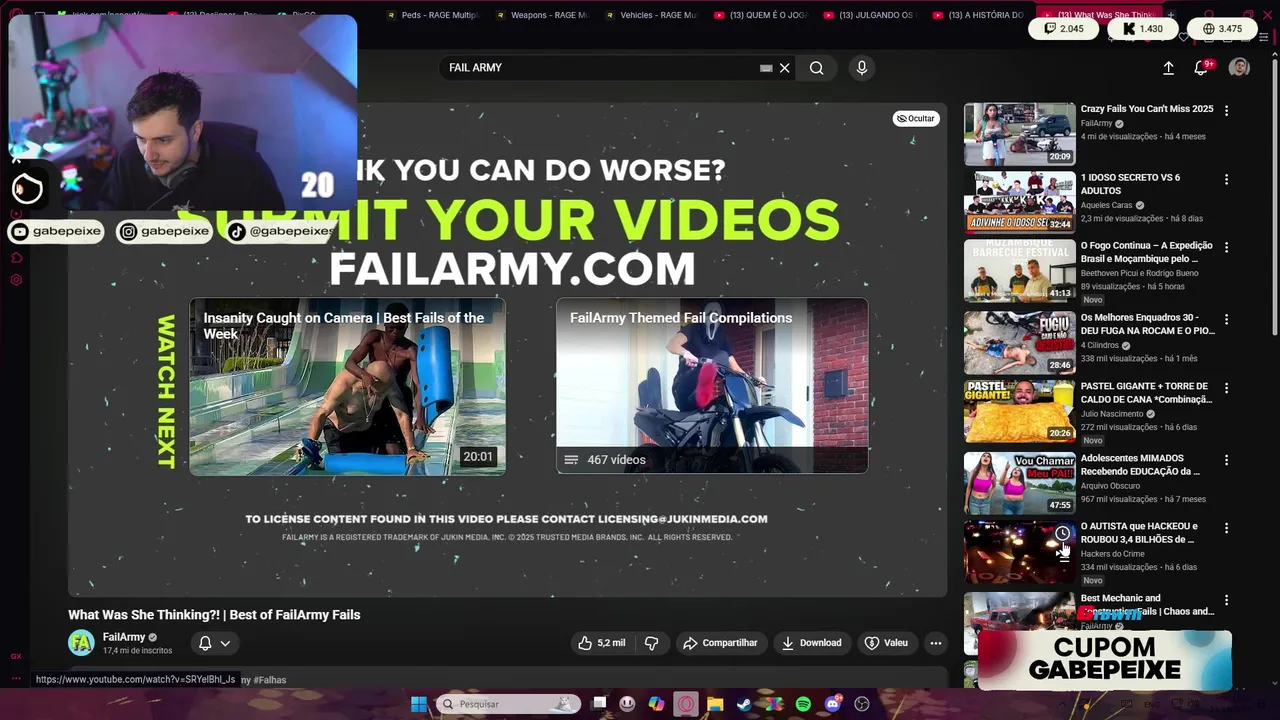
Task: Open options menu for Adolescentes MIMADOS video
Action: click(x=1227, y=460)
